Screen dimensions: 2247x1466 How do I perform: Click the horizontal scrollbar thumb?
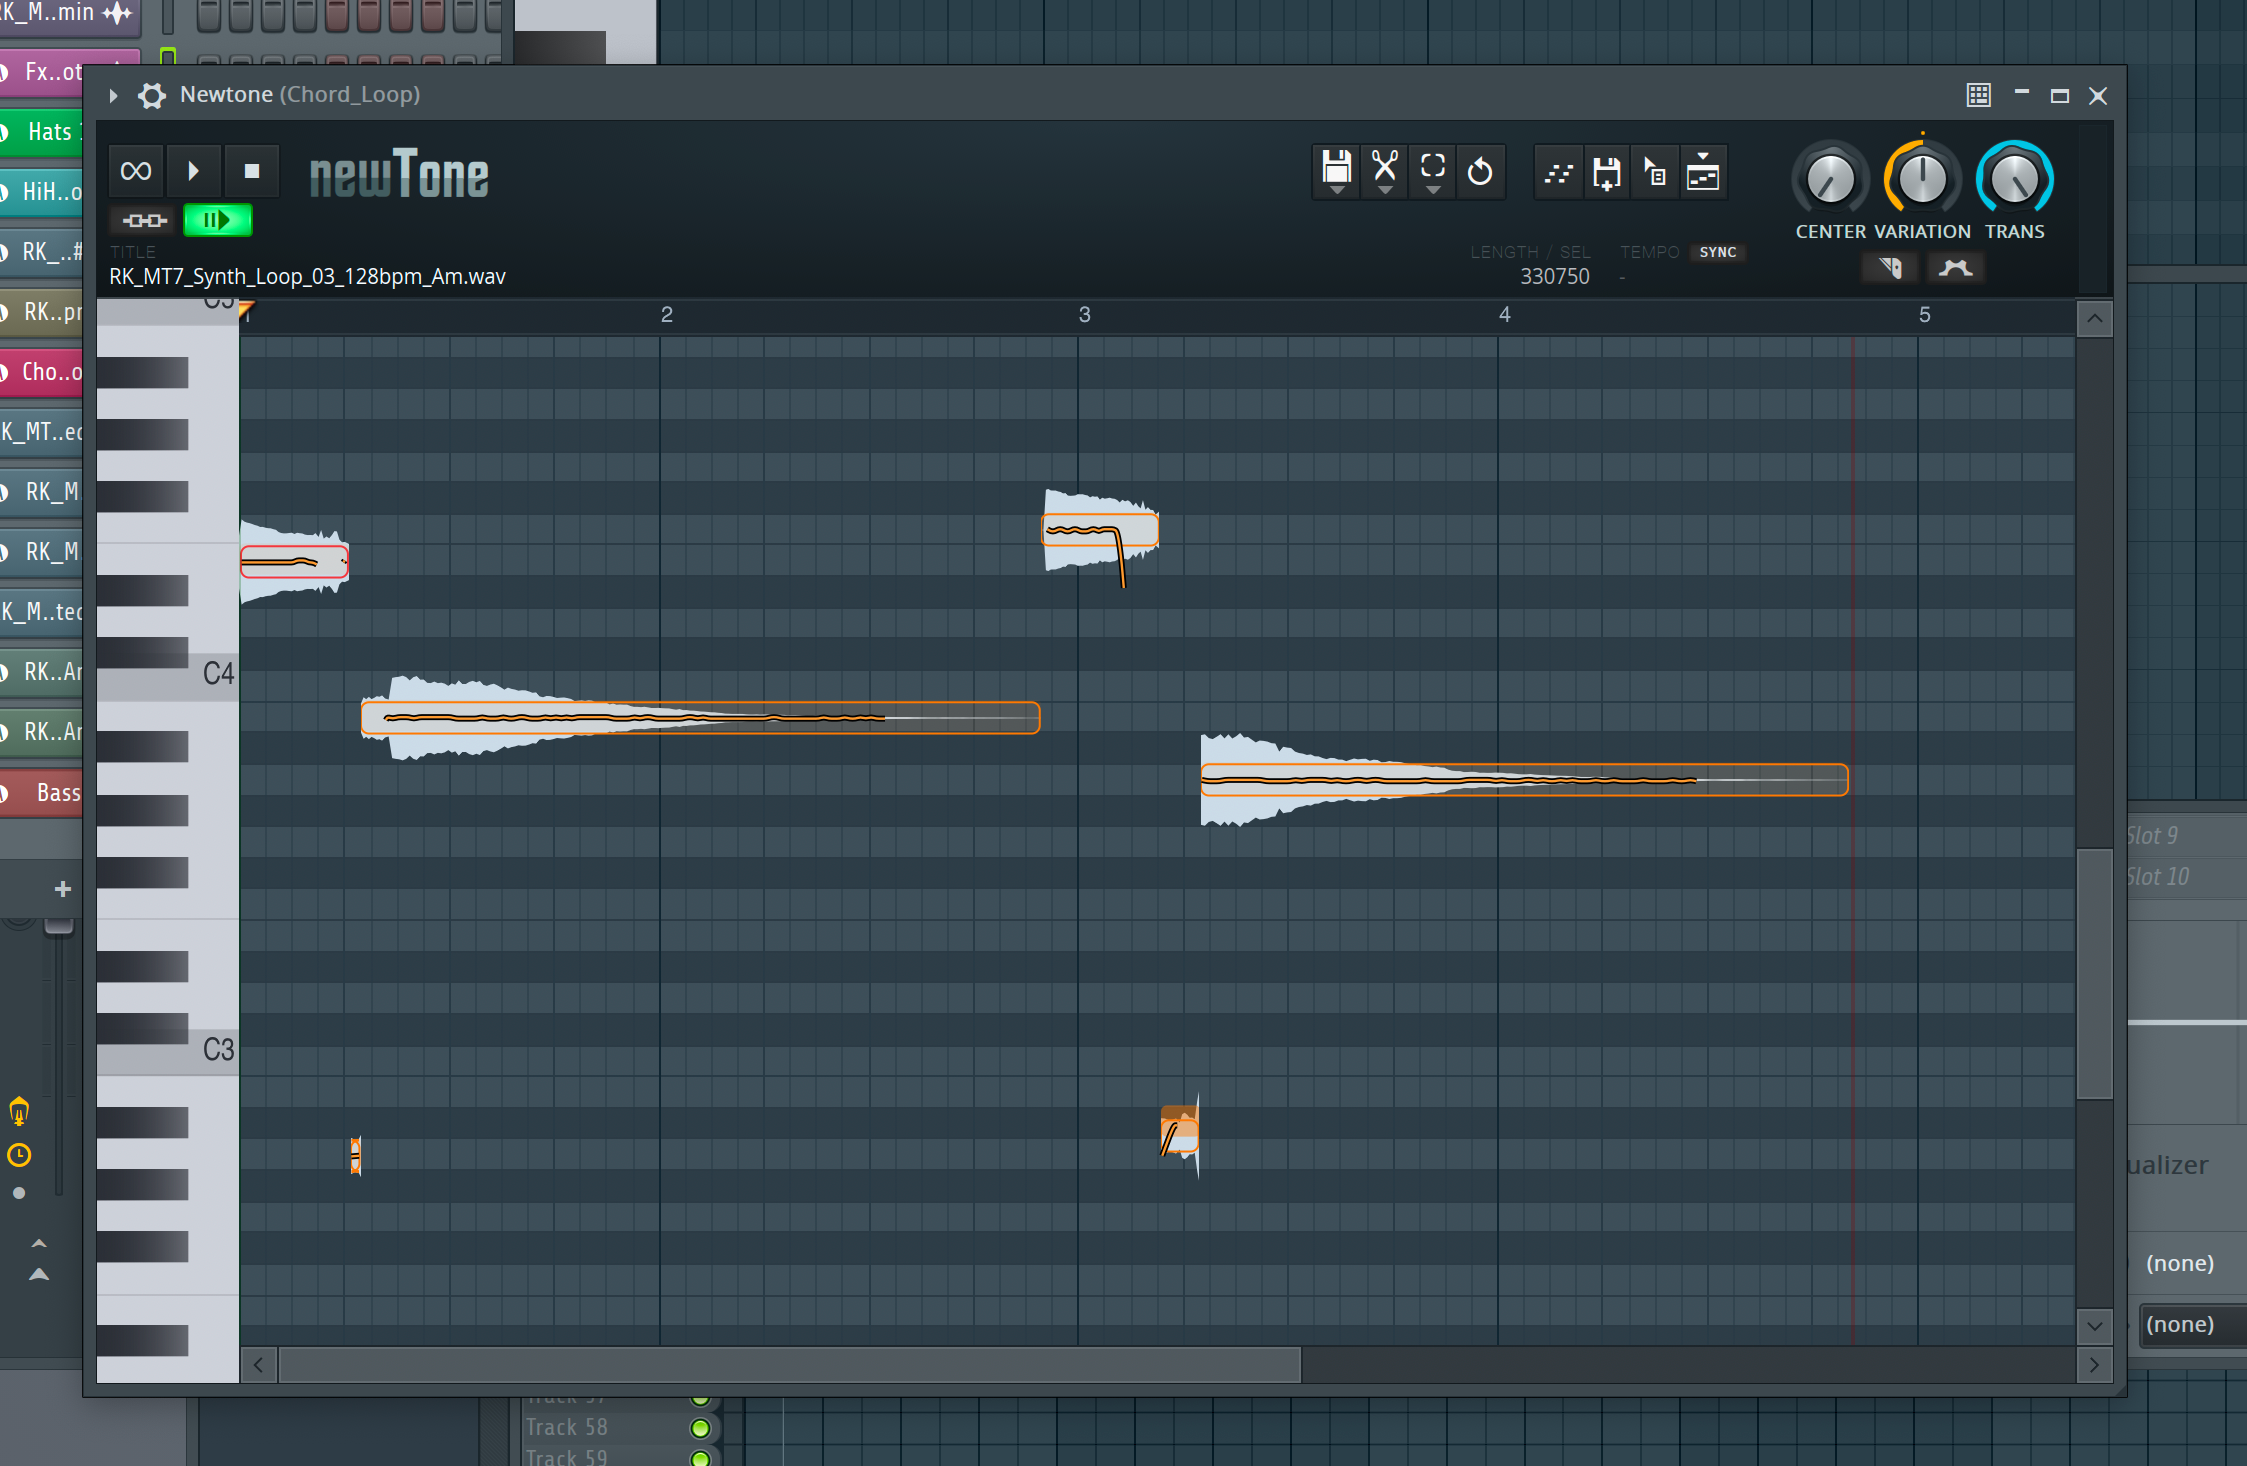[790, 1365]
